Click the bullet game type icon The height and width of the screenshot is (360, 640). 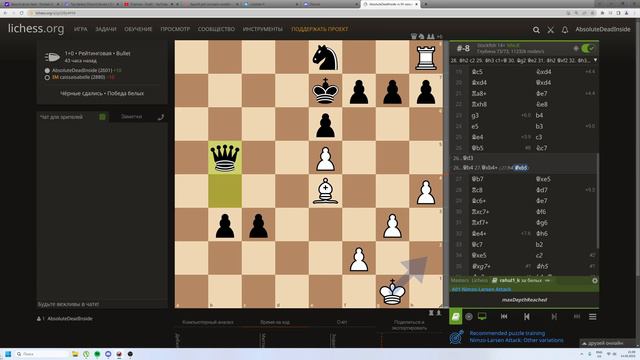click(x=52, y=57)
